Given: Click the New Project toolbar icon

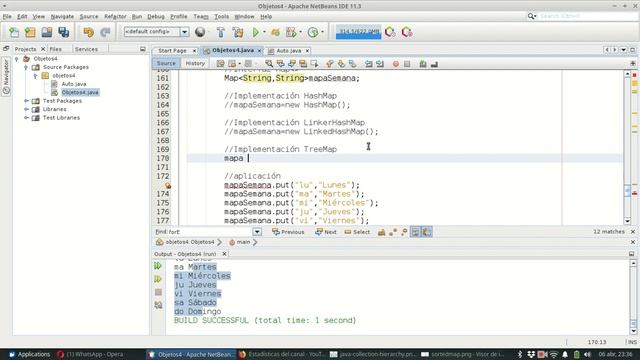Looking at the screenshot, I should [30, 32].
